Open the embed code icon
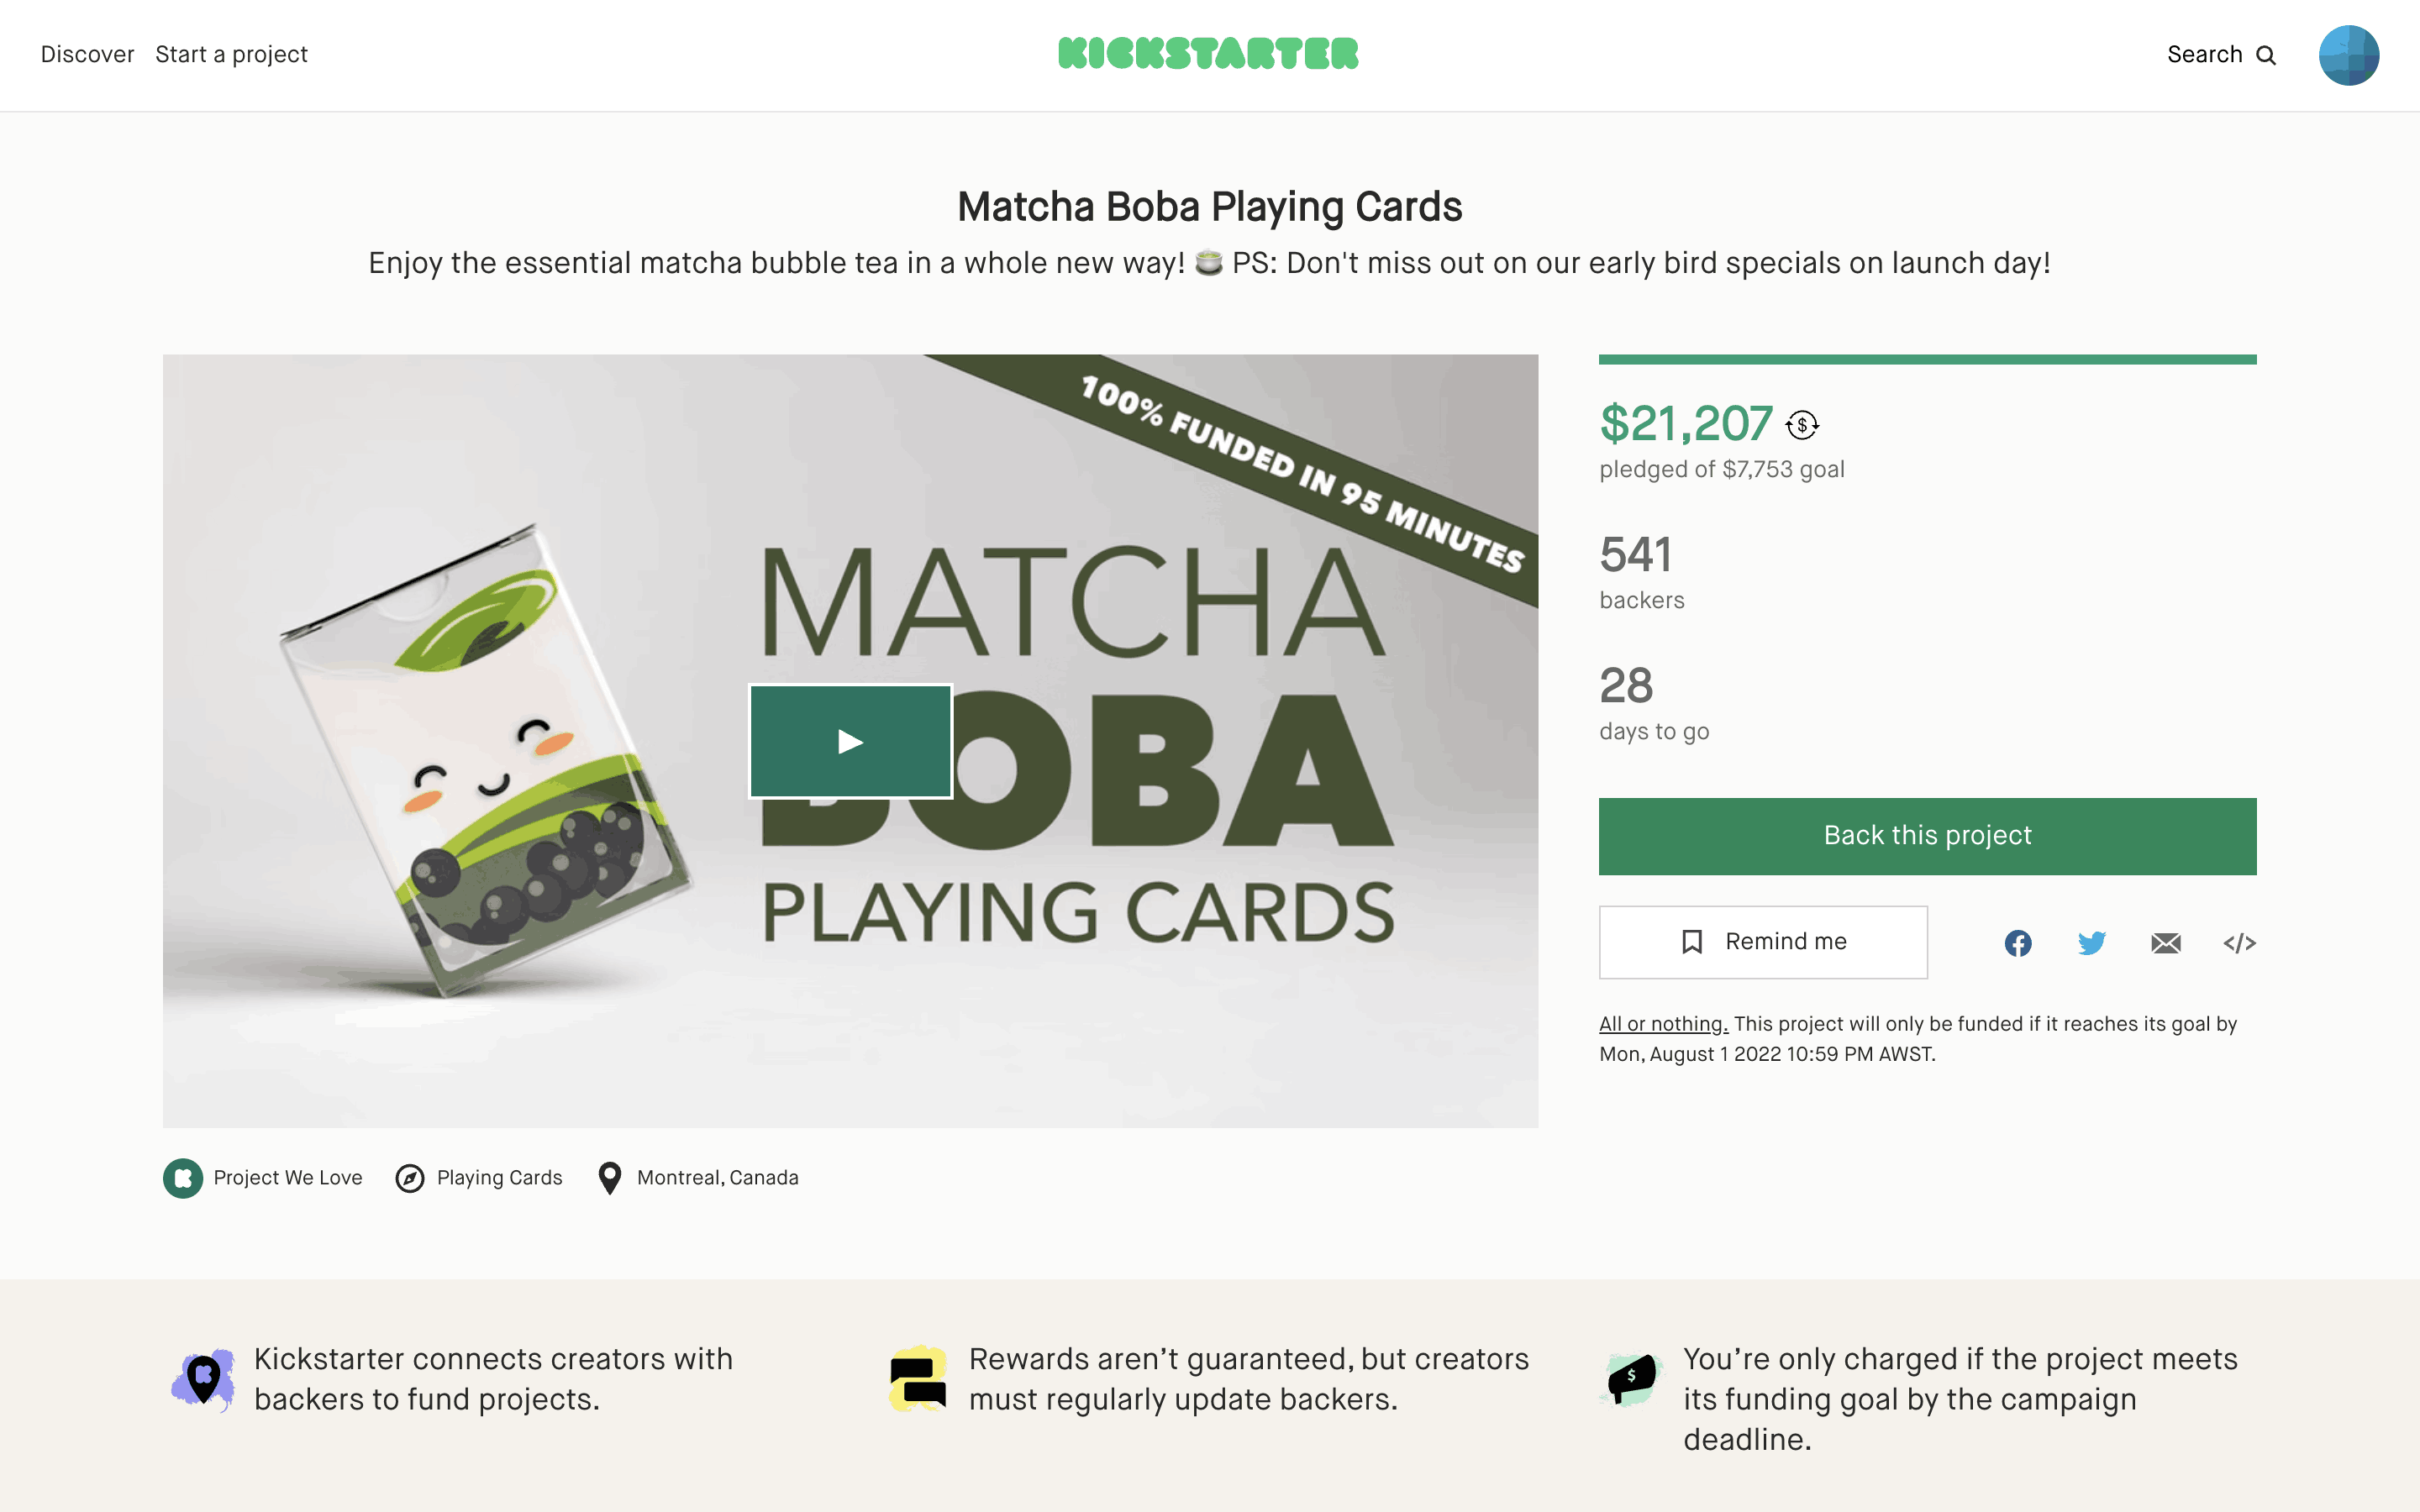The image size is (2420, 1512). [x=2239, y=943]
